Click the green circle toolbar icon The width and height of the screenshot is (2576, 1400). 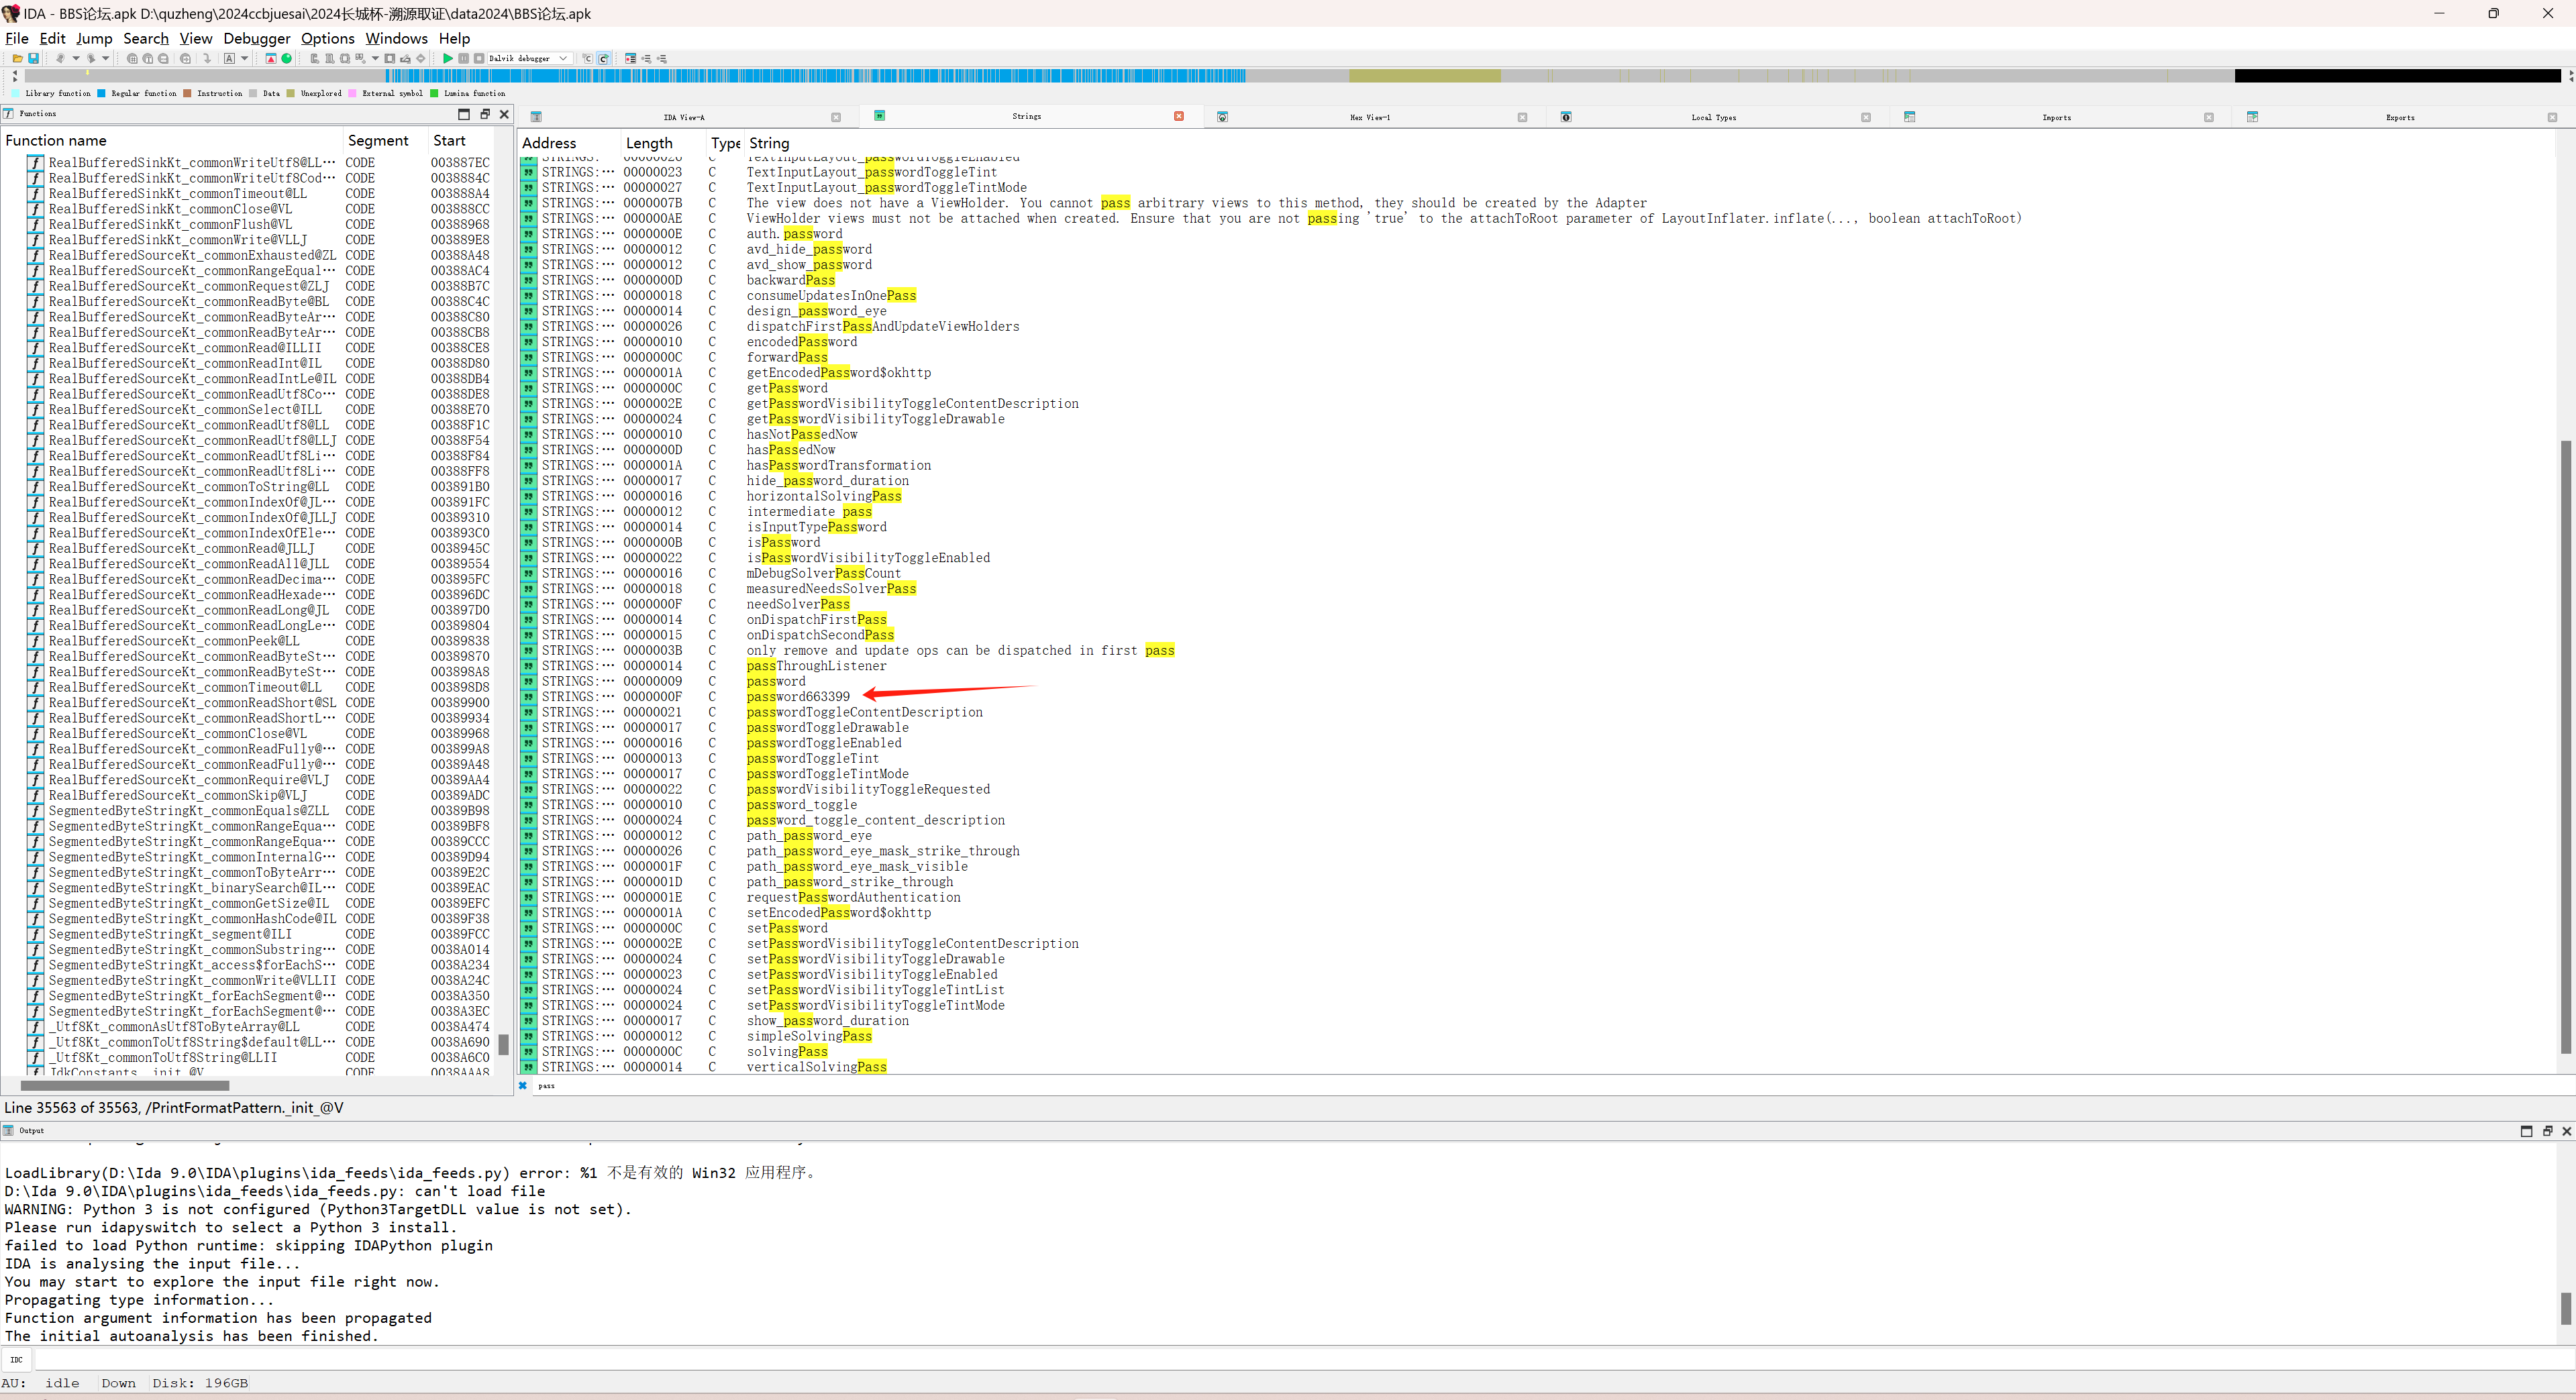[x=286, y=59]
